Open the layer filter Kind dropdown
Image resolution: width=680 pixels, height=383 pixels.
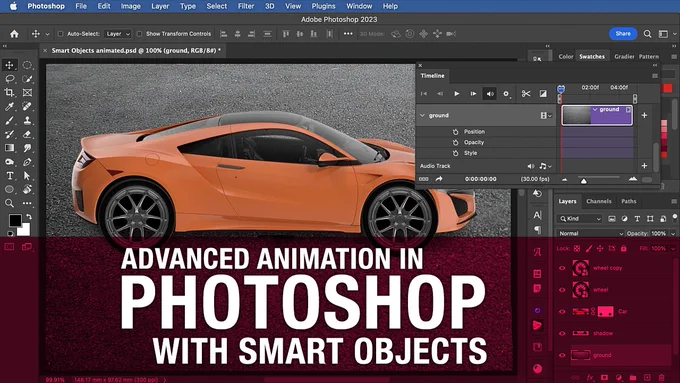click(x=580, y=219)
